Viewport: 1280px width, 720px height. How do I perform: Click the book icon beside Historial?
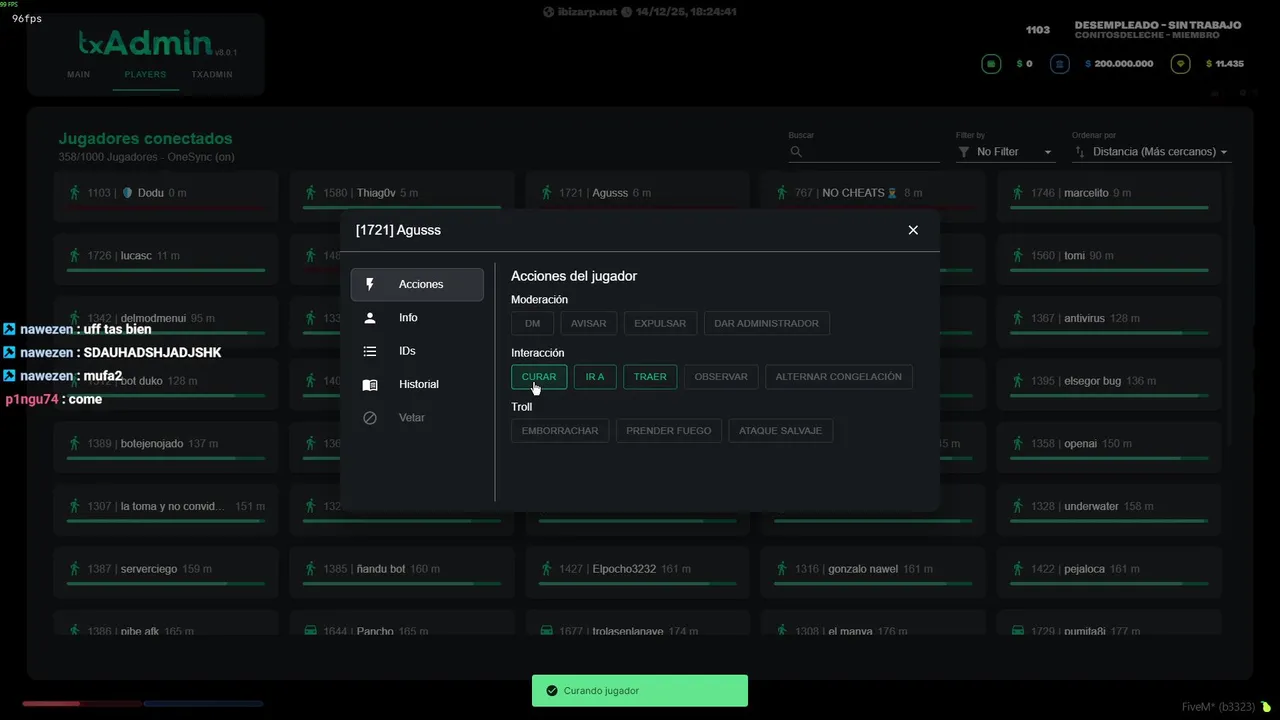click(370, 385)
